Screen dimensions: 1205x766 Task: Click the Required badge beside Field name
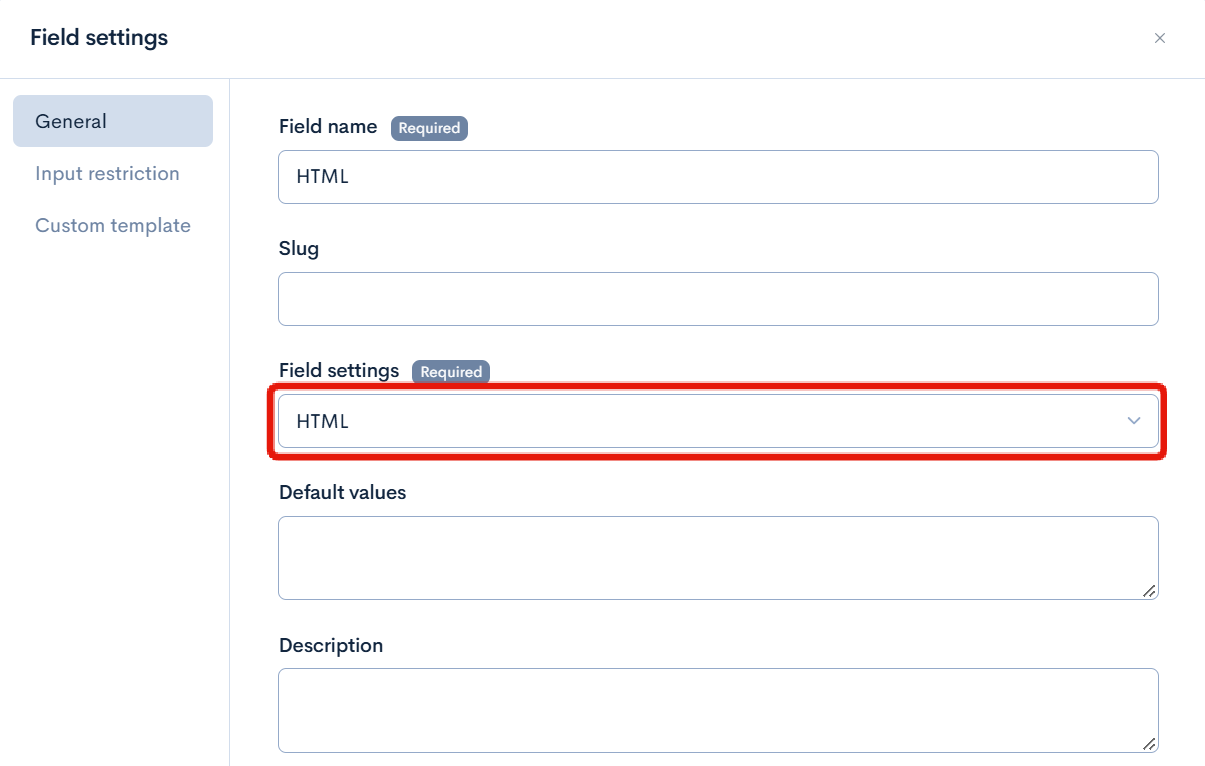point(429,128)
